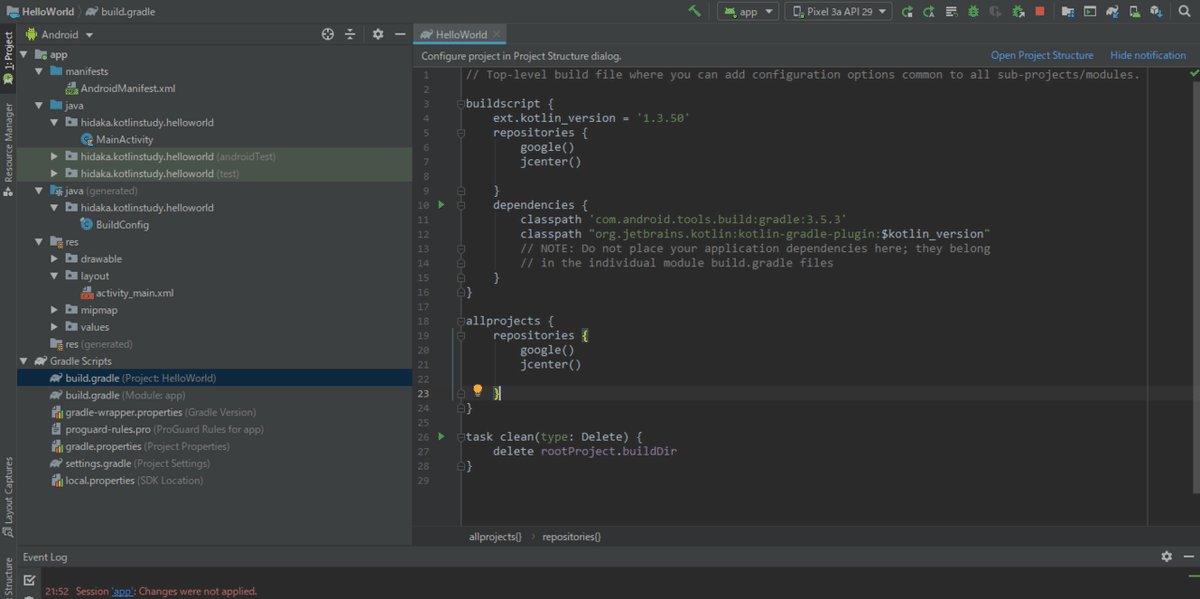The height and width of the screenshot is (599, 1200).
Task: Click the Collapse All icon in Project panel
Action: pos(350,34)
